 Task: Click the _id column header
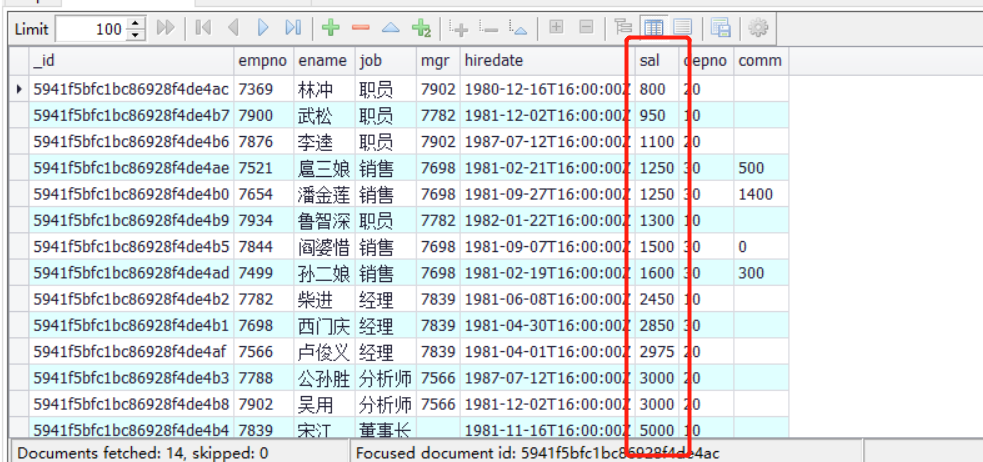(132, 61)
